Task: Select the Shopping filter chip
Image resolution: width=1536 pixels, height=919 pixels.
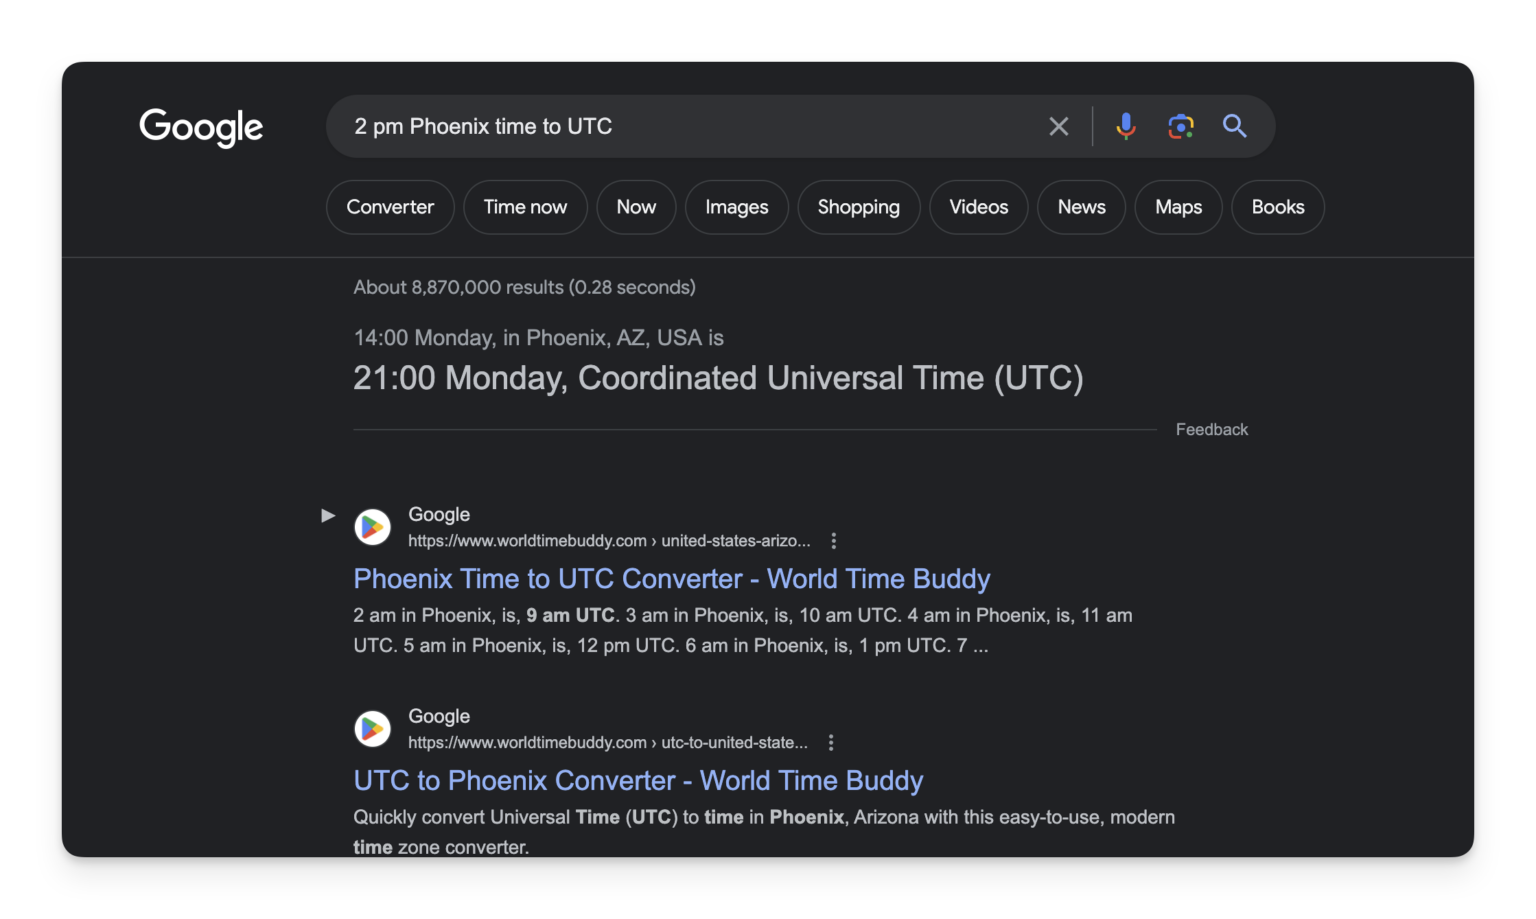Action: 858,207
